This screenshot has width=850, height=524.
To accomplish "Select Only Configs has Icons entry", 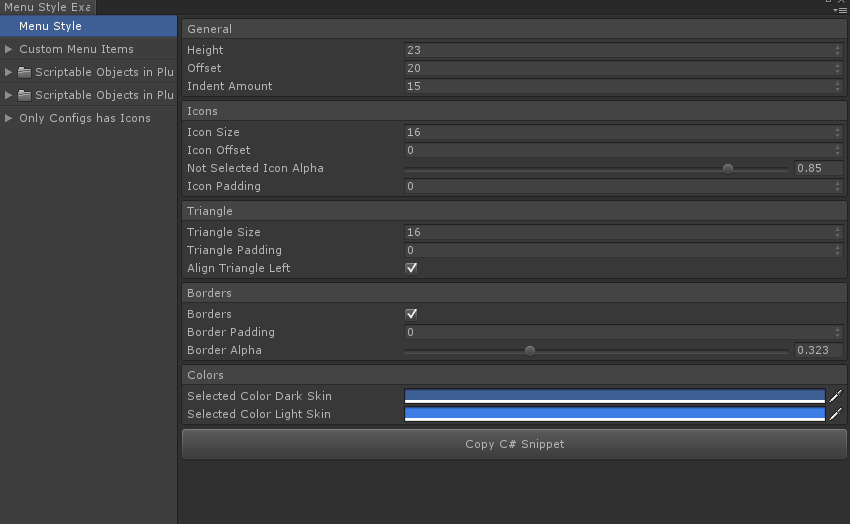I will 85,118.
